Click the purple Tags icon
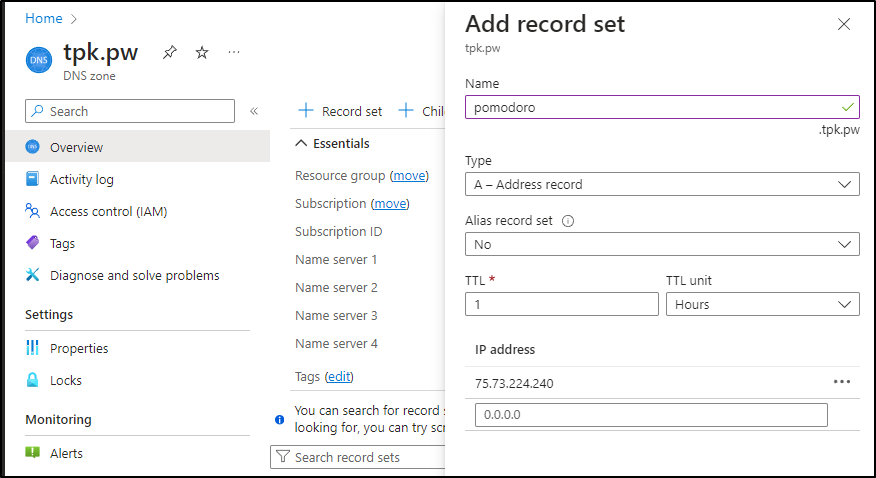This screenshot has height=478, width=876. coord(32,243)
